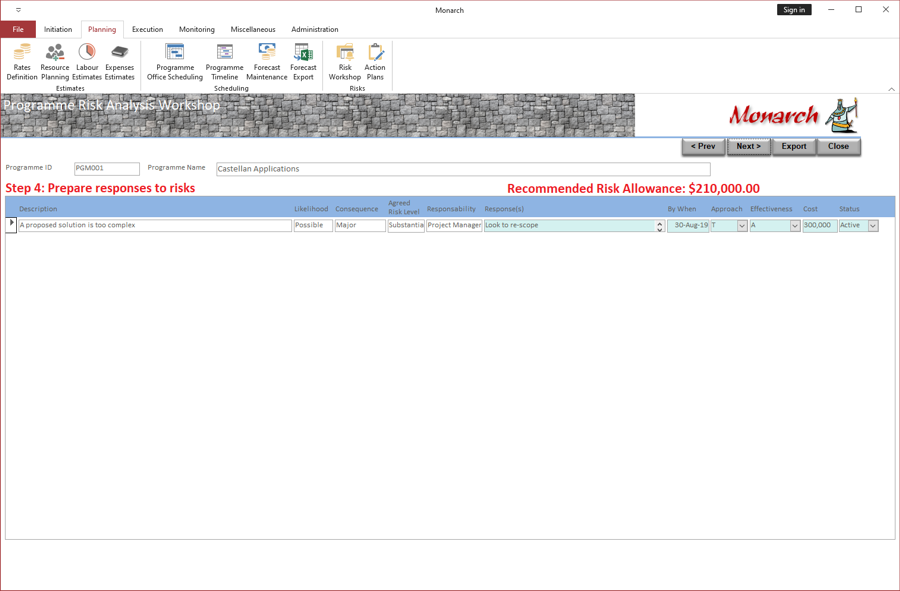Open Programme Office Scheduling
Screen dimensions: 900x591
(174, 62)
